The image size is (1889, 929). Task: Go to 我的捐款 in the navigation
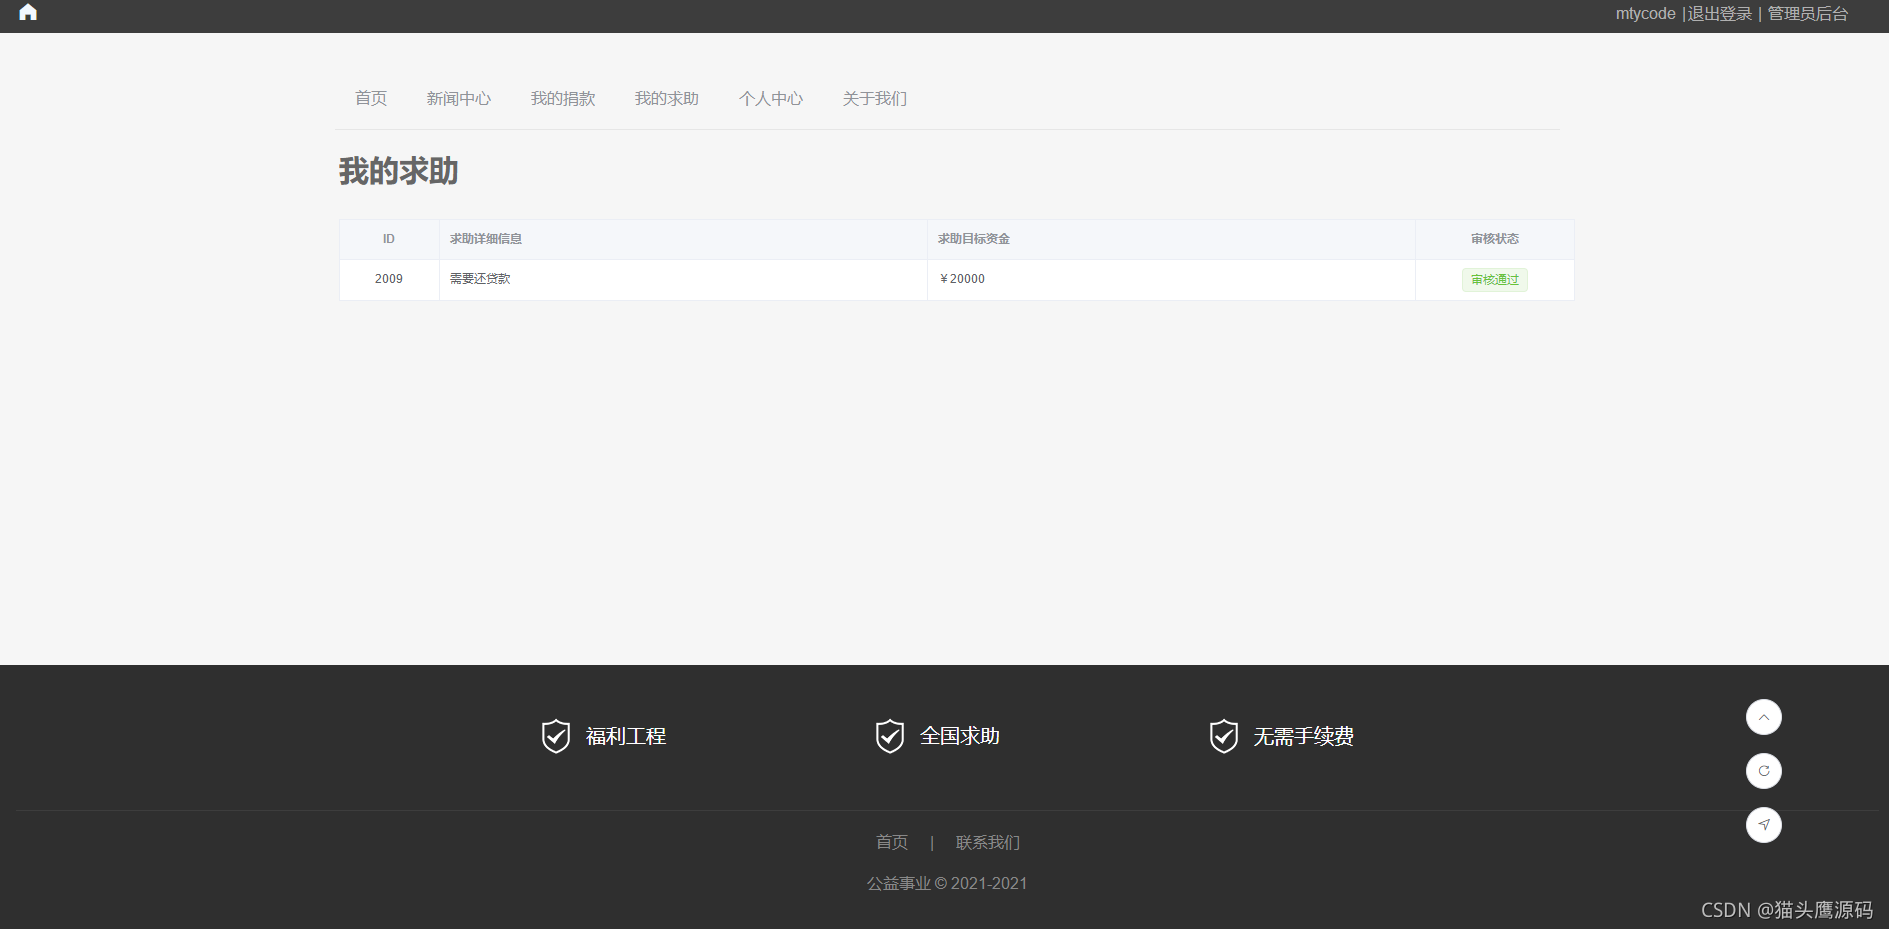click(x=563, y=98)
